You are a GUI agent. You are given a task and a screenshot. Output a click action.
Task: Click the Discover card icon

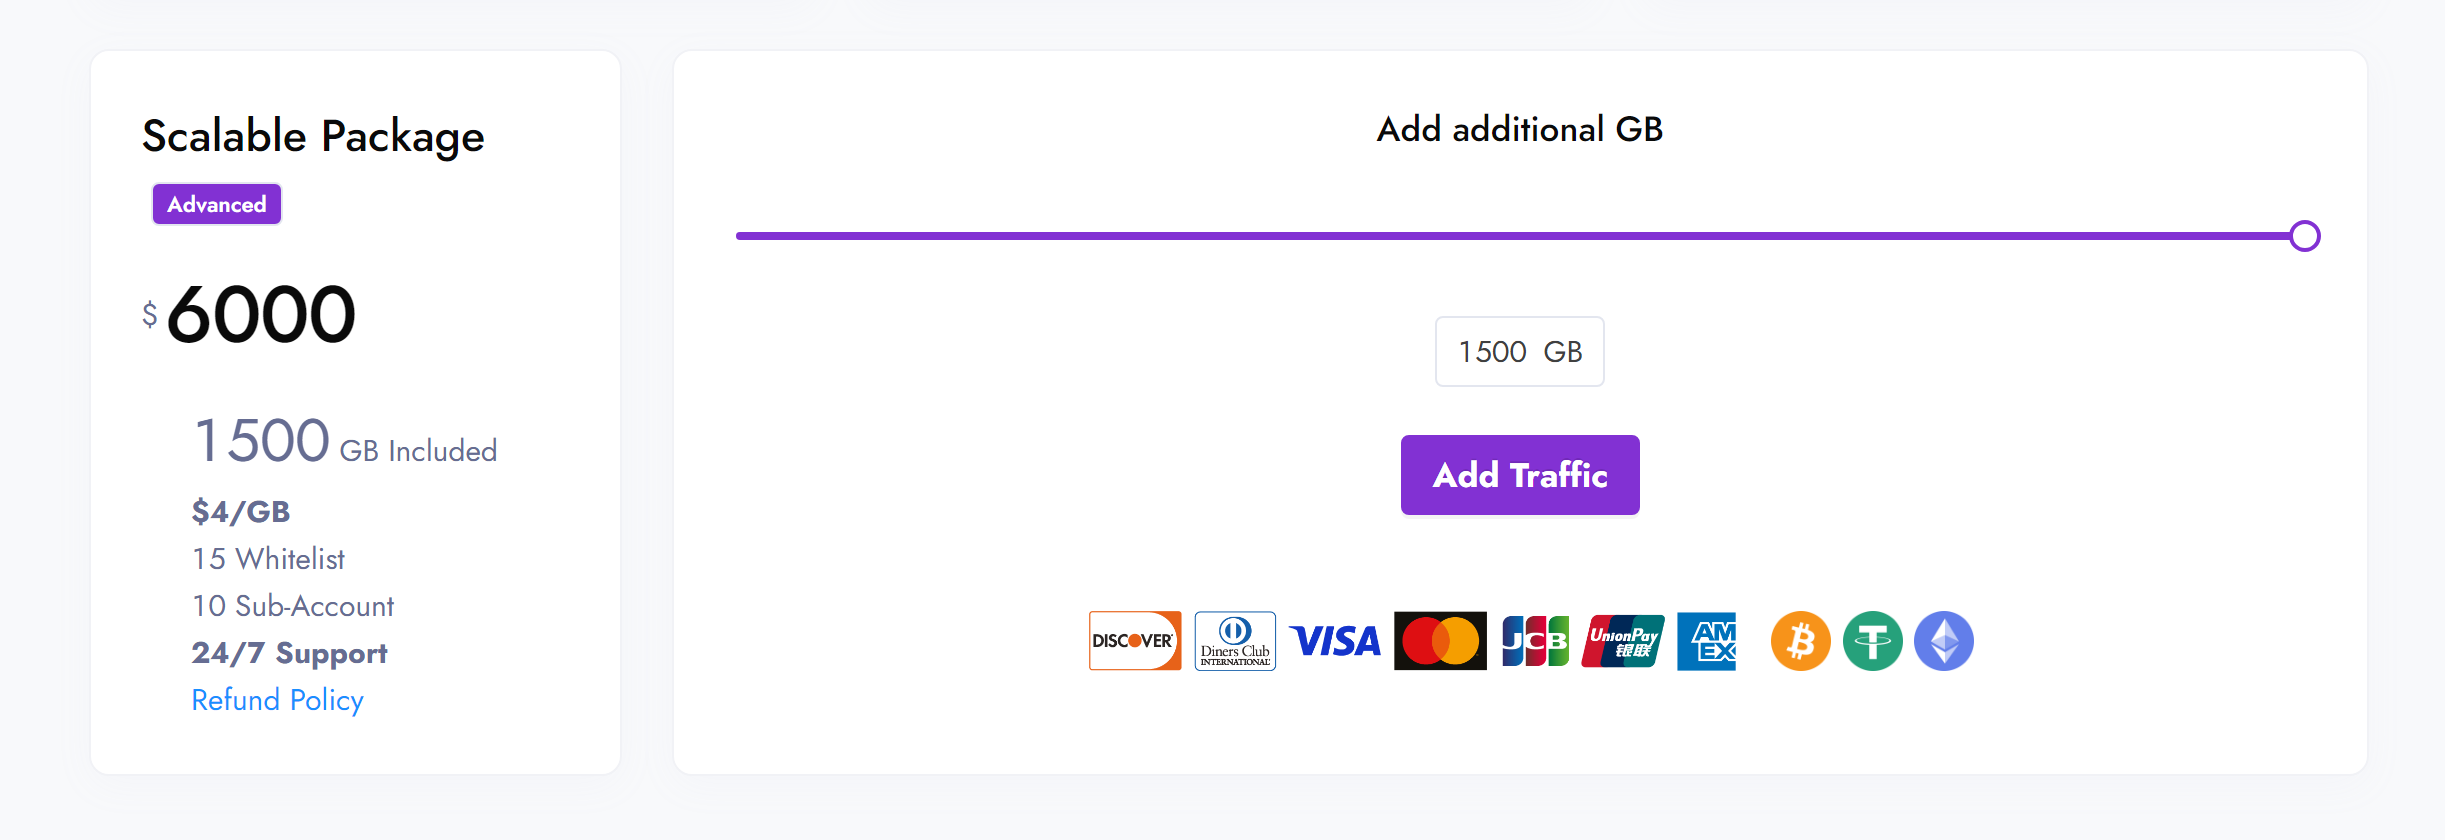coord(1134,641)
